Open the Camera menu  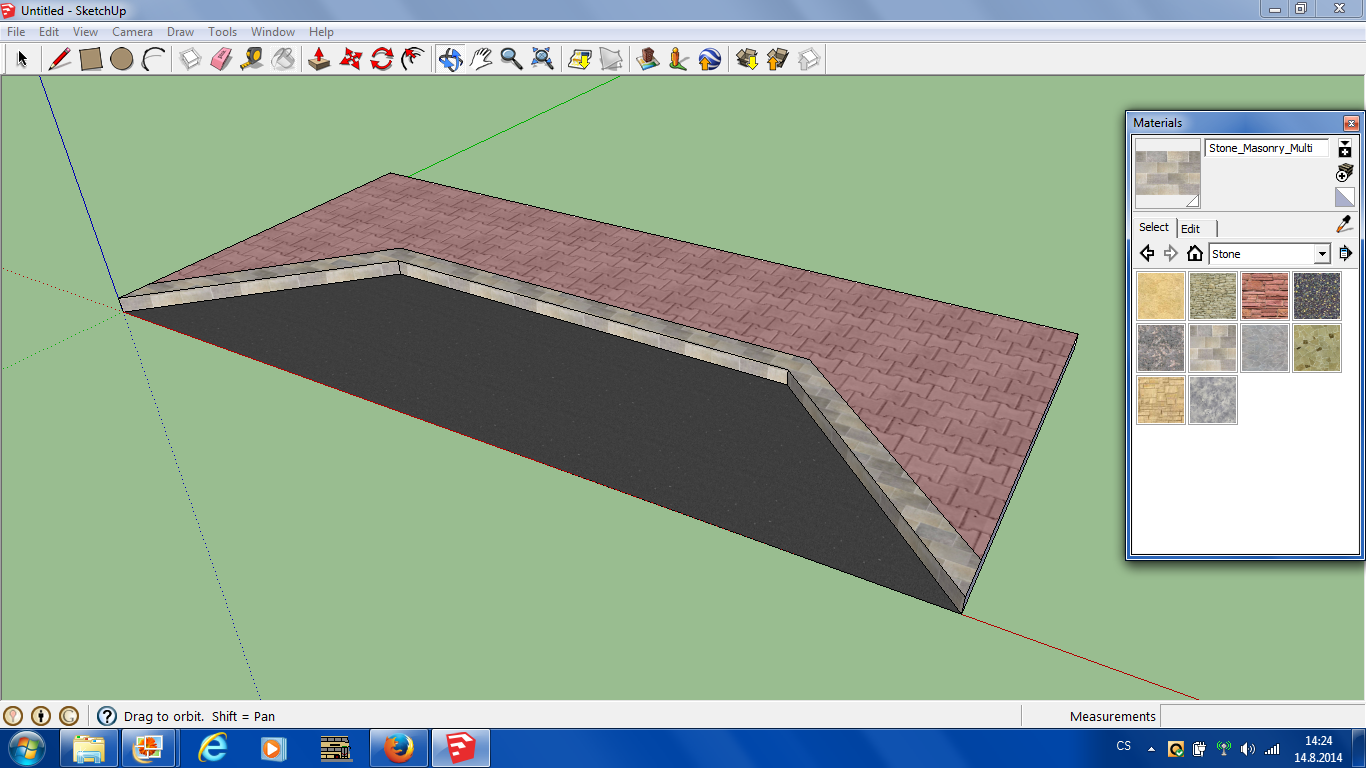click(132, 32)
